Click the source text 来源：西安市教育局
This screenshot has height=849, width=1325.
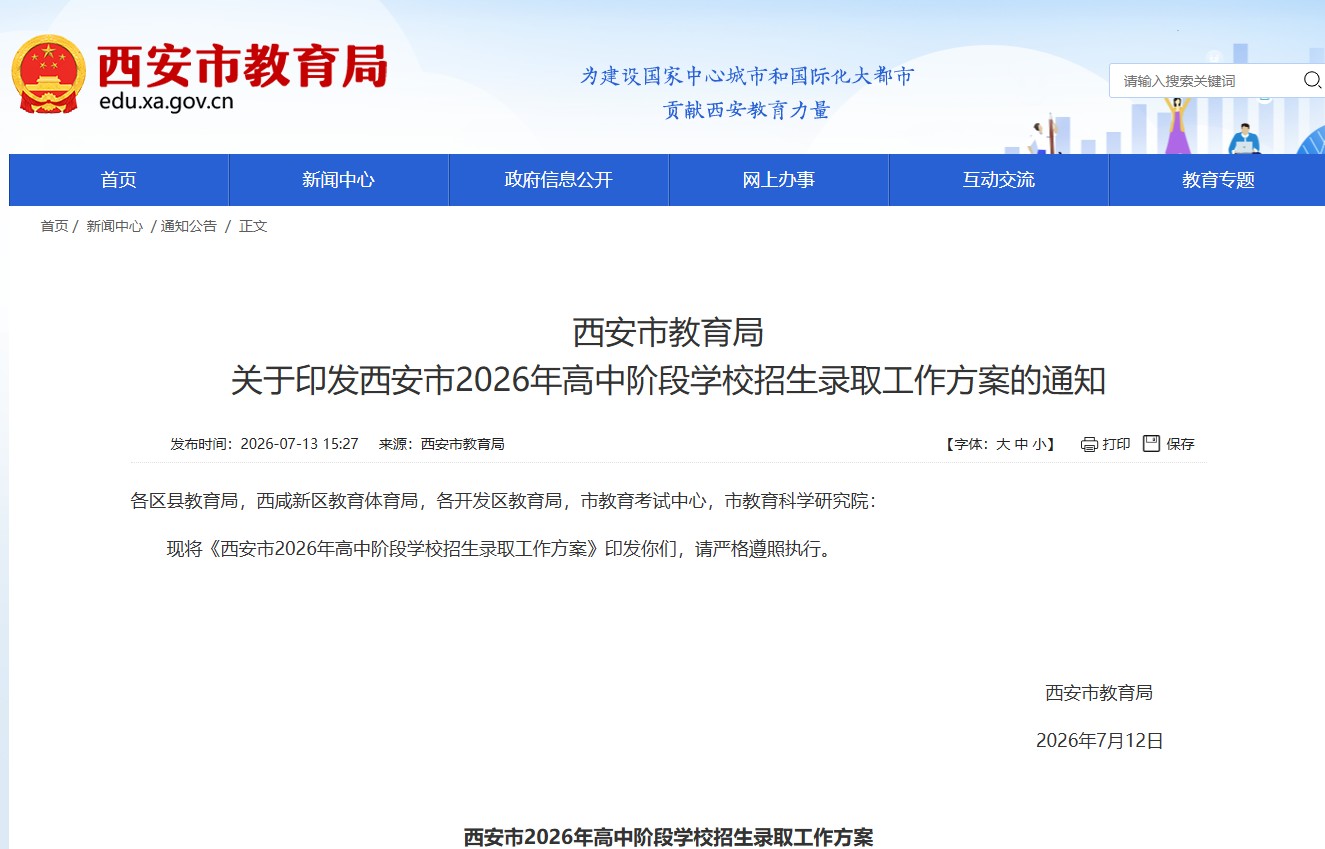point(441,444)
